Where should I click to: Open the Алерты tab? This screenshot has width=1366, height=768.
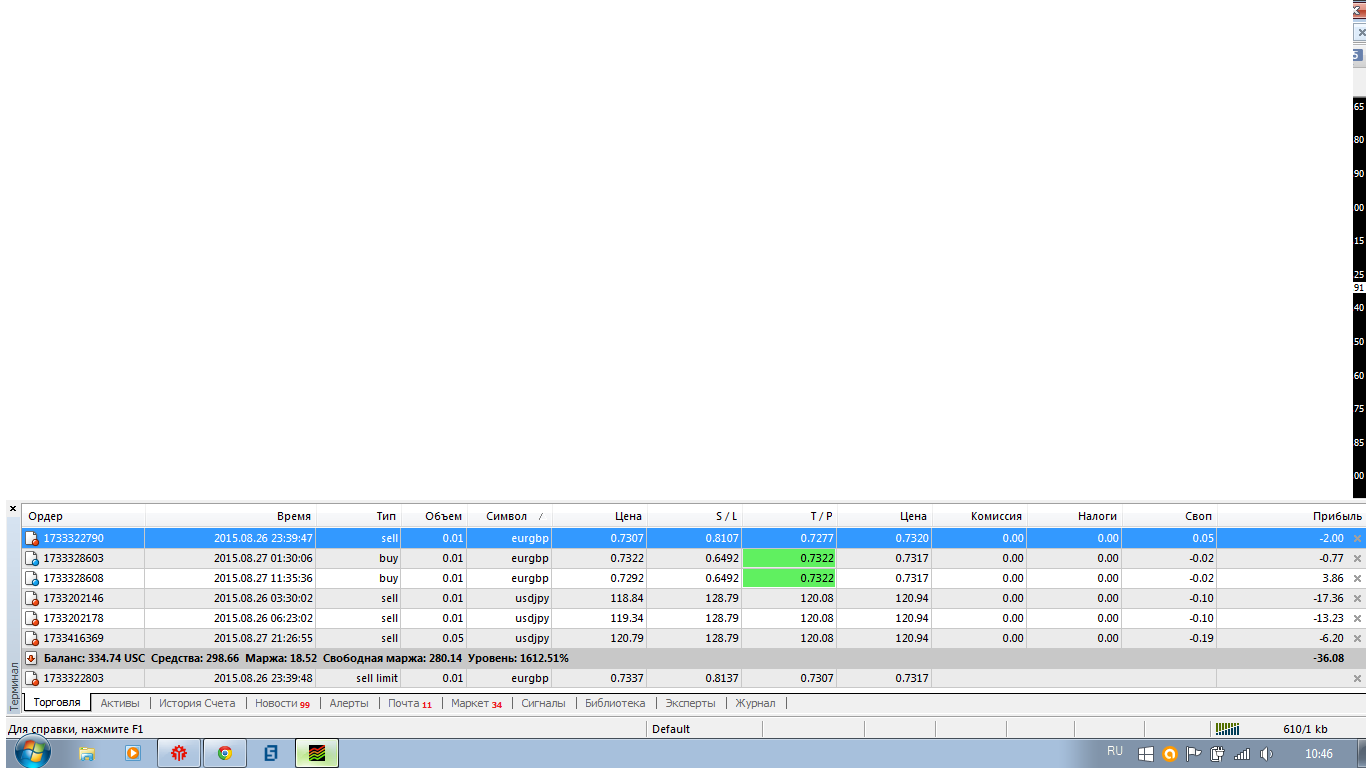point(349,703)
